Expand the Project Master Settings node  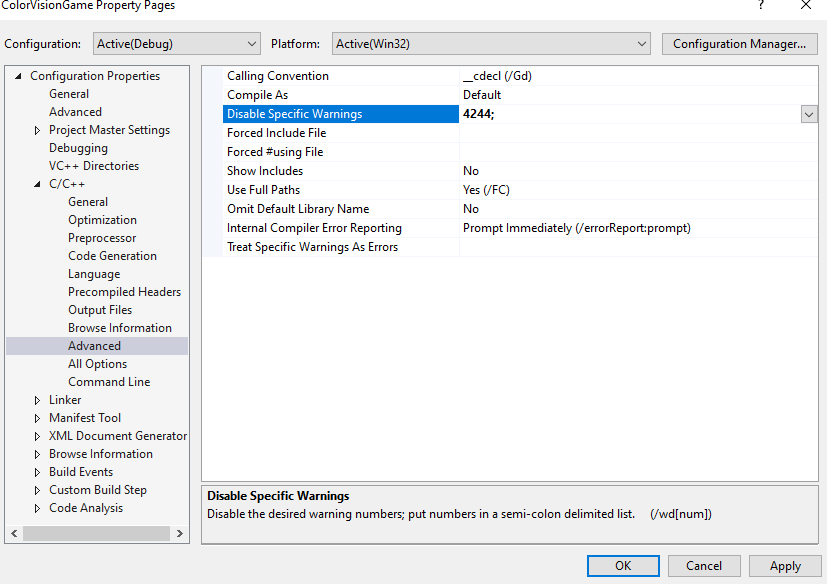[x=38, y=130]
